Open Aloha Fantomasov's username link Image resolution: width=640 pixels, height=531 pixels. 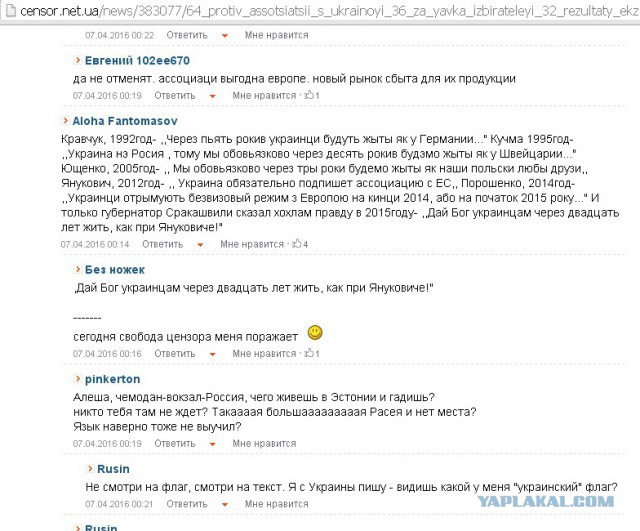tap(125, 121)
